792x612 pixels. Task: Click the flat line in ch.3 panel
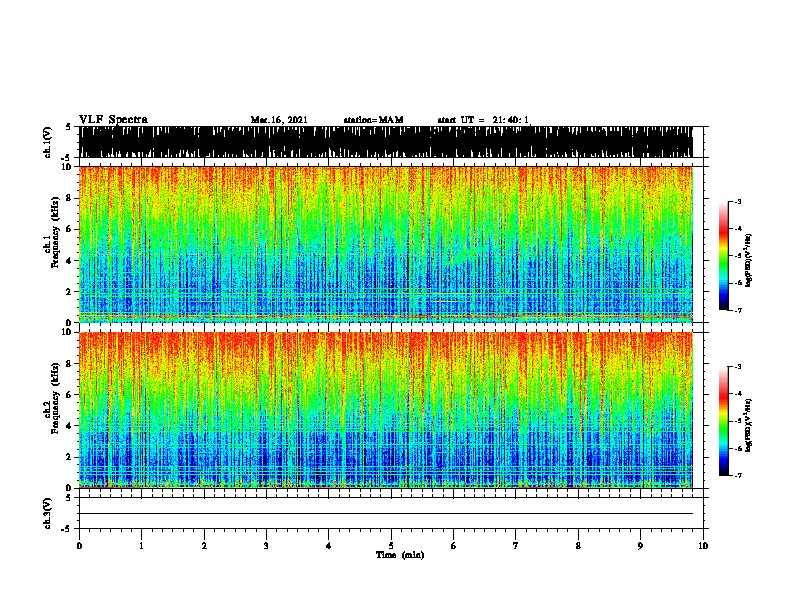click(385, 514)
